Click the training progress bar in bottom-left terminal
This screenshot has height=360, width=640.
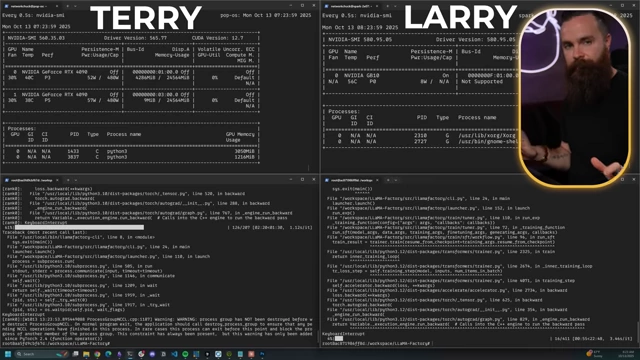point(79,227)
